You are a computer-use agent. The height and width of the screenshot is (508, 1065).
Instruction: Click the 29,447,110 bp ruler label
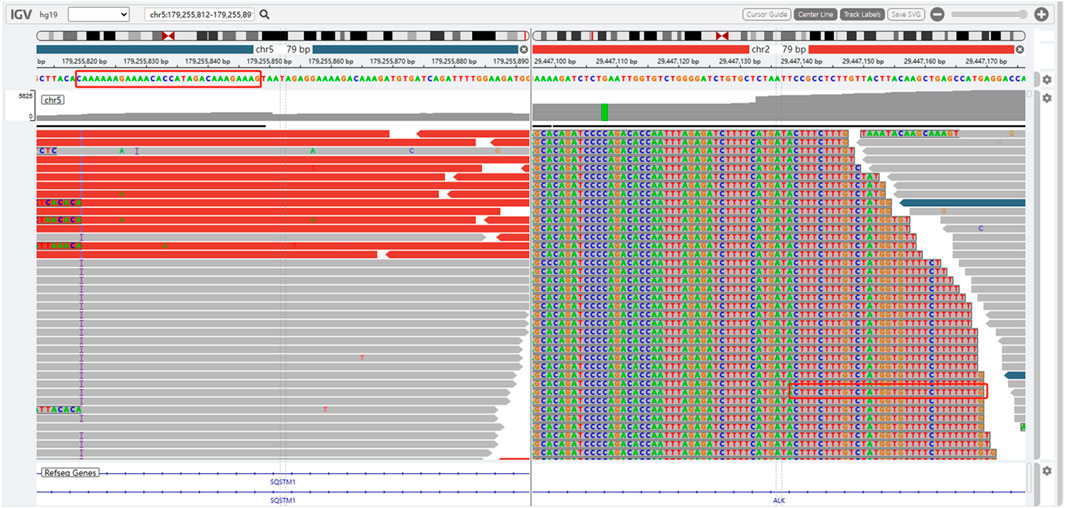pos(615,61)
